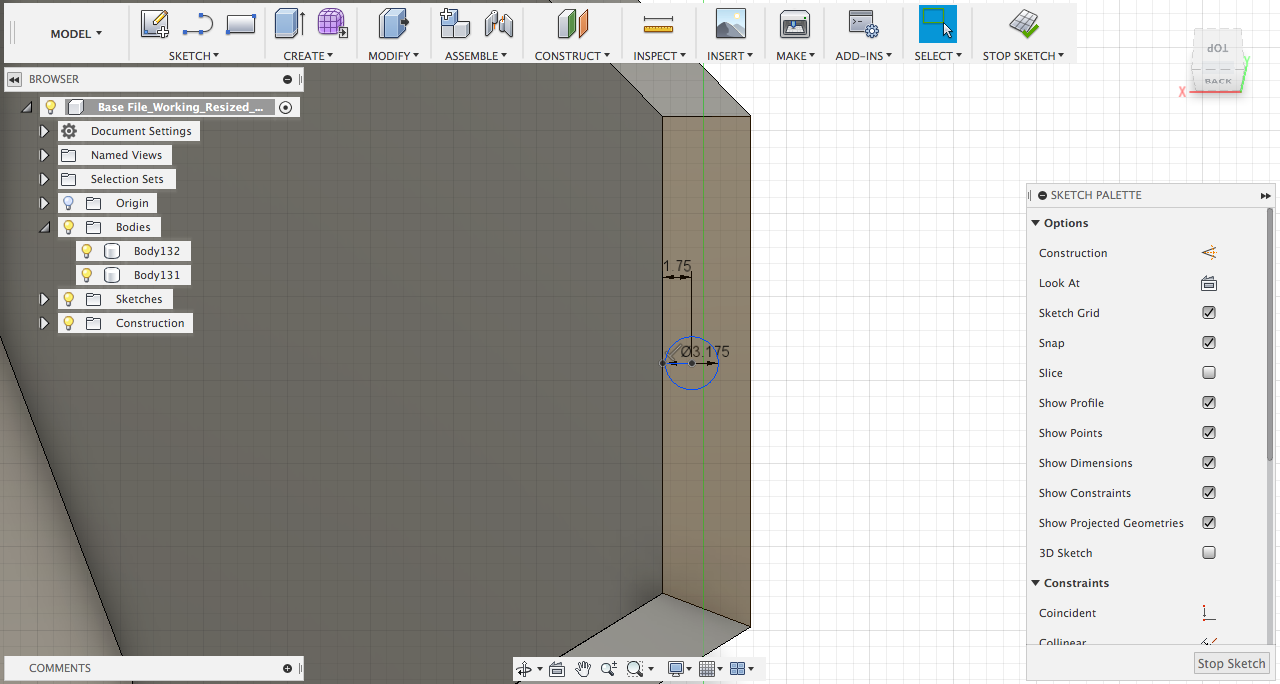Hide Body131 using its lightbulb
1280x684 pixels.
[x=87, y=275]
